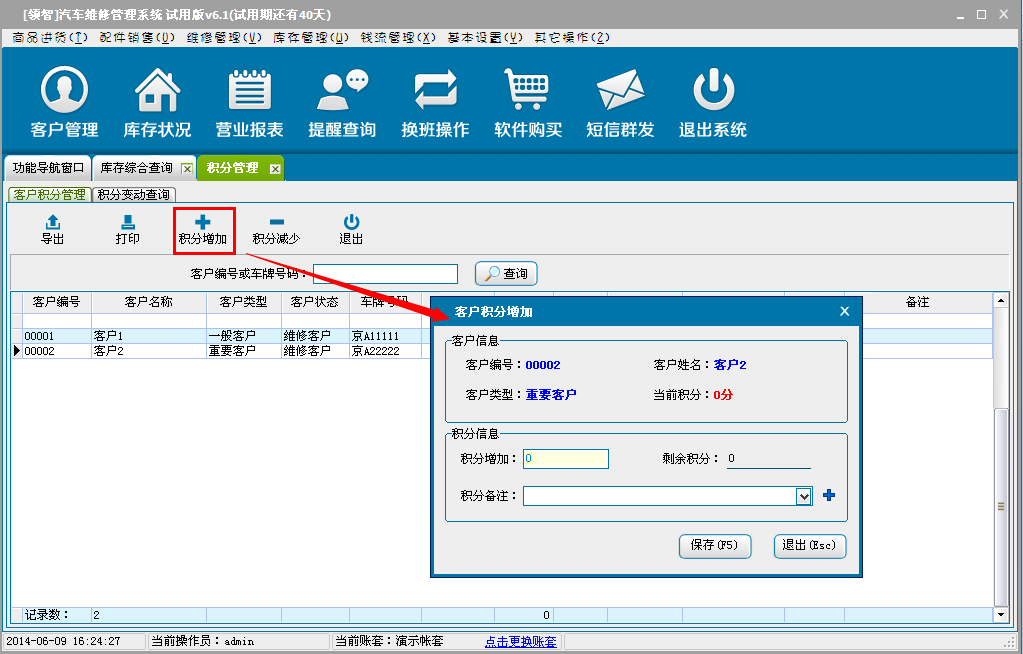Screen dimensions: 1023x654
Task: Switch to 积分变动查询 tab
Action: (134, 195)
